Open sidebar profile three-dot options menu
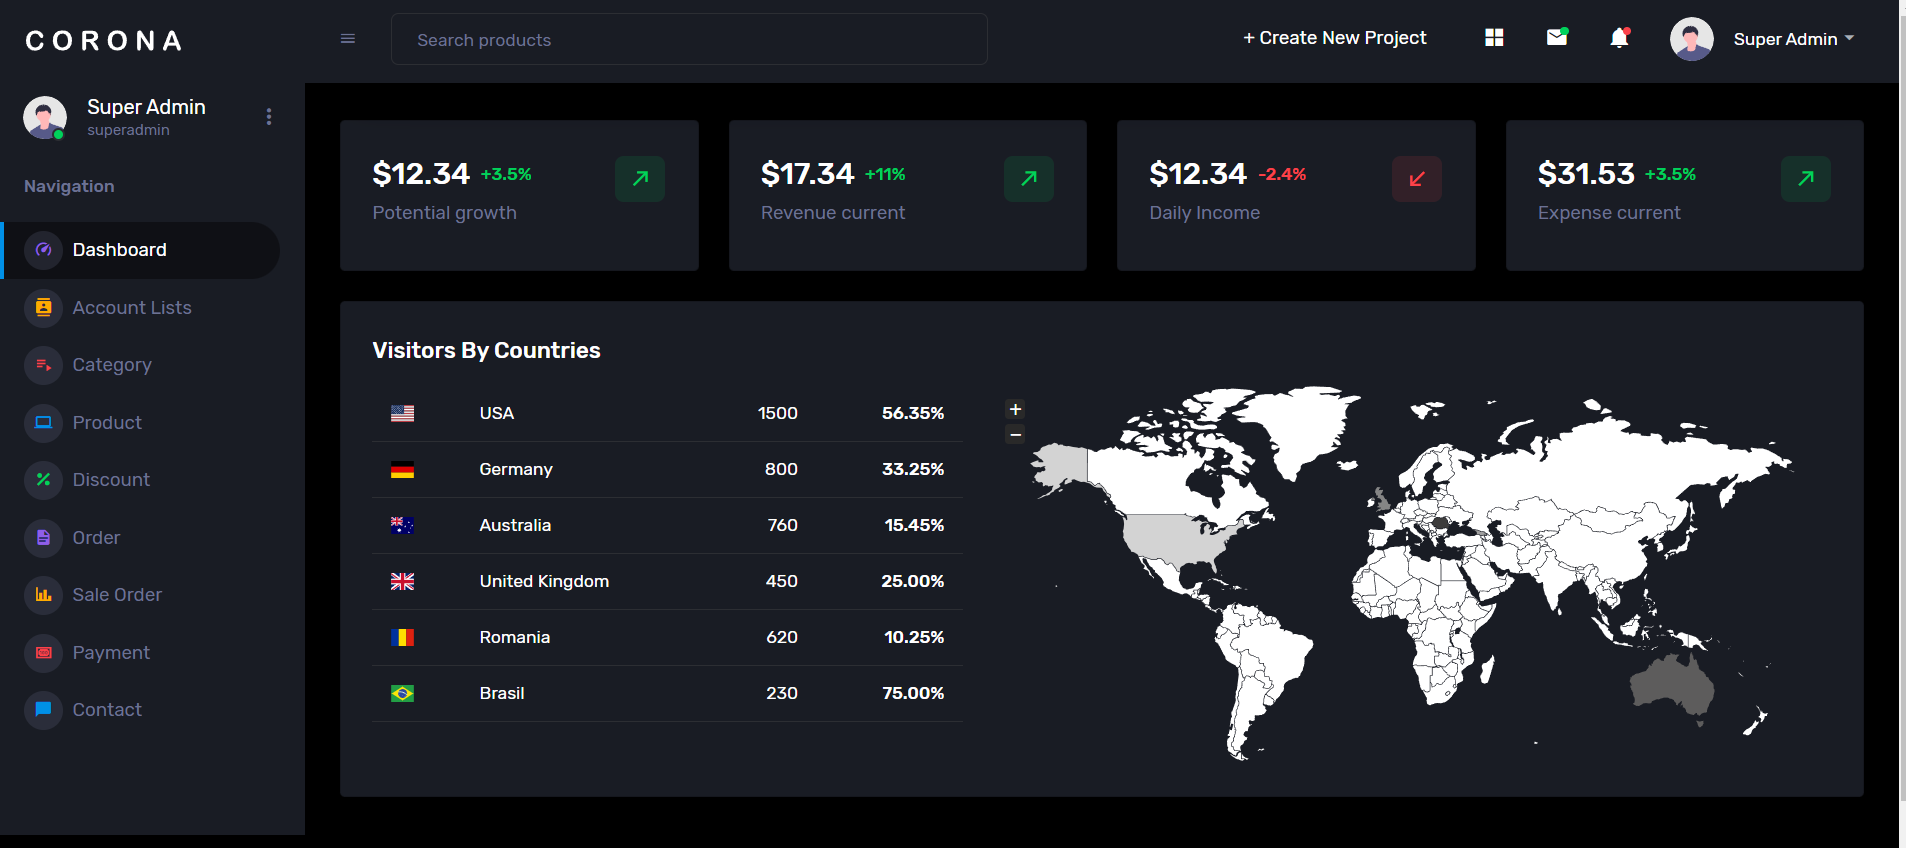Viewport: 1906px width, 848px height. coord(269,117)
